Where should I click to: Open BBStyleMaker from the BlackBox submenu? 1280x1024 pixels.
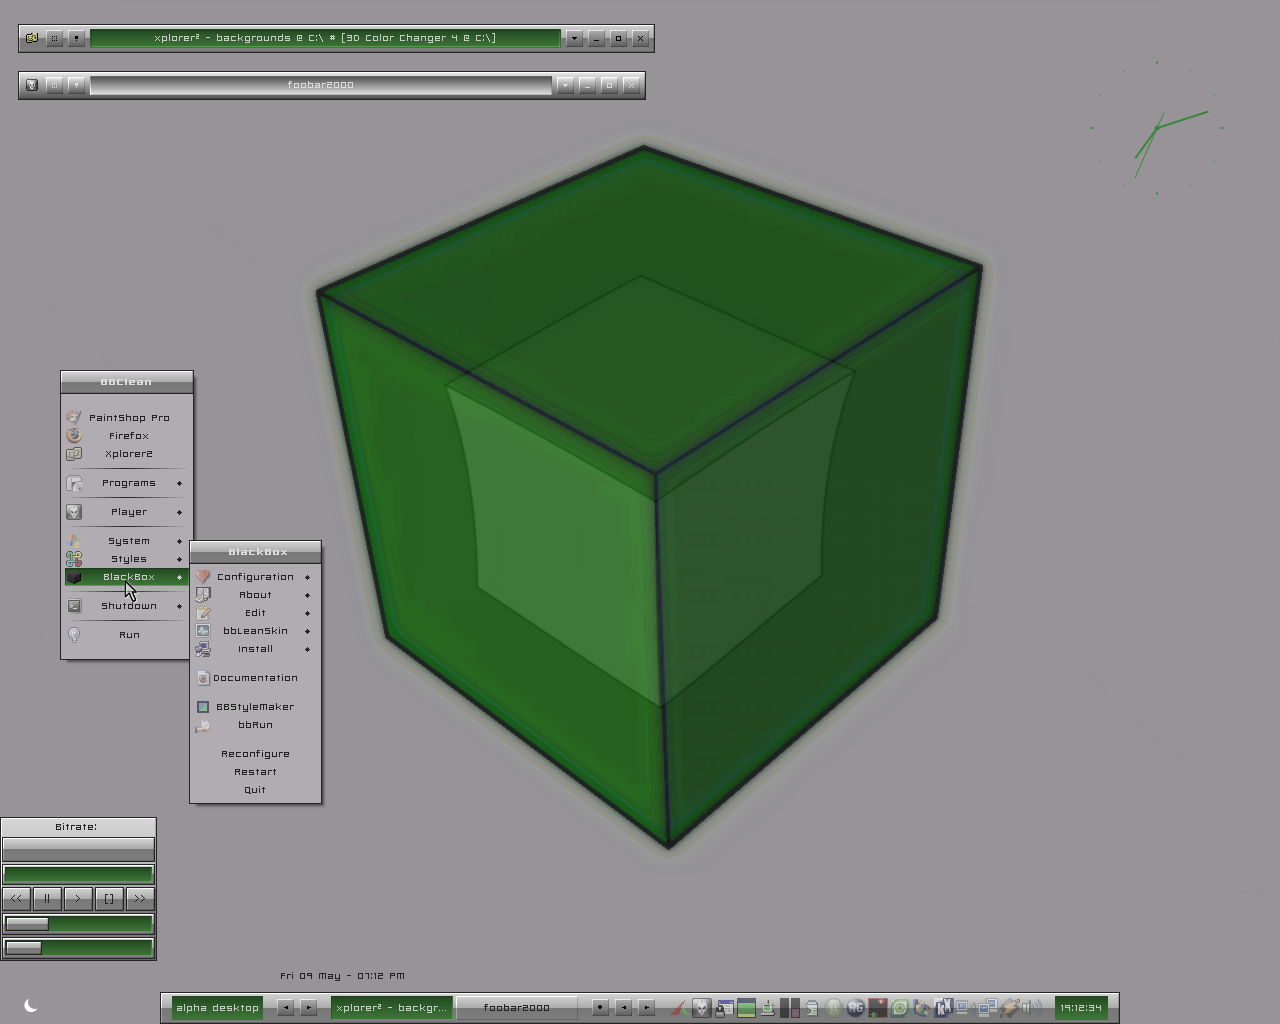(x=254, y=706)
